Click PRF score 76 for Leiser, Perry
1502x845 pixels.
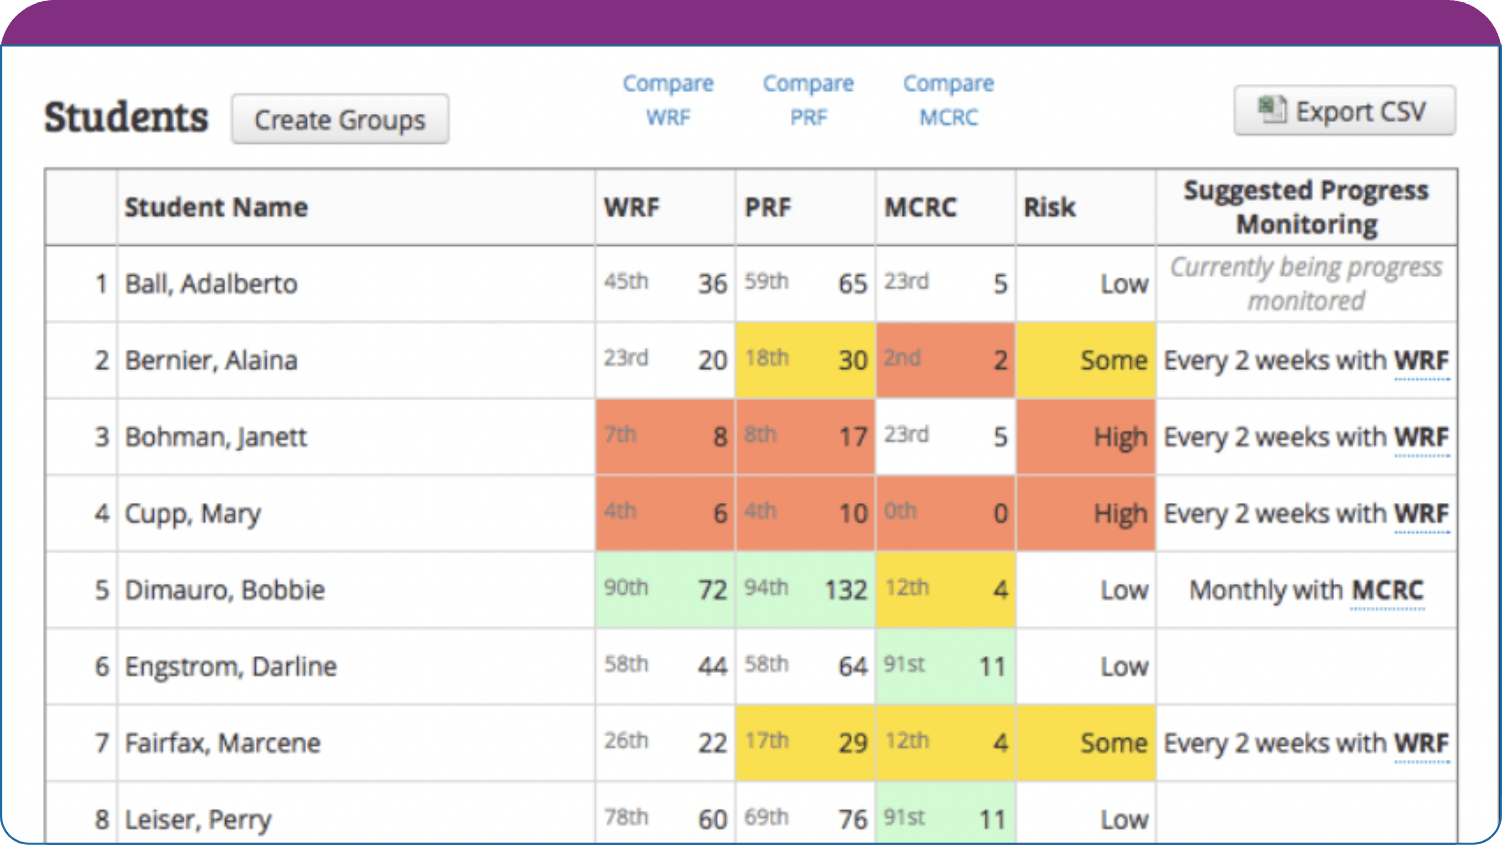coord(852,820)
